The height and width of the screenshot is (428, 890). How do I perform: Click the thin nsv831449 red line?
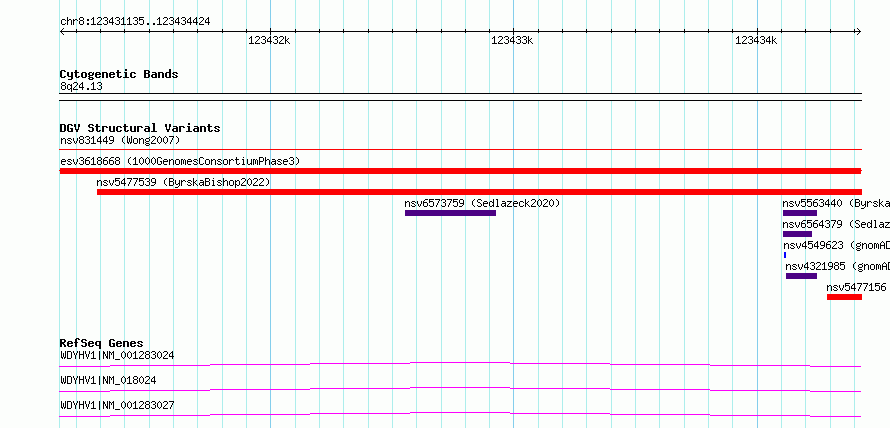coord(460,150)
